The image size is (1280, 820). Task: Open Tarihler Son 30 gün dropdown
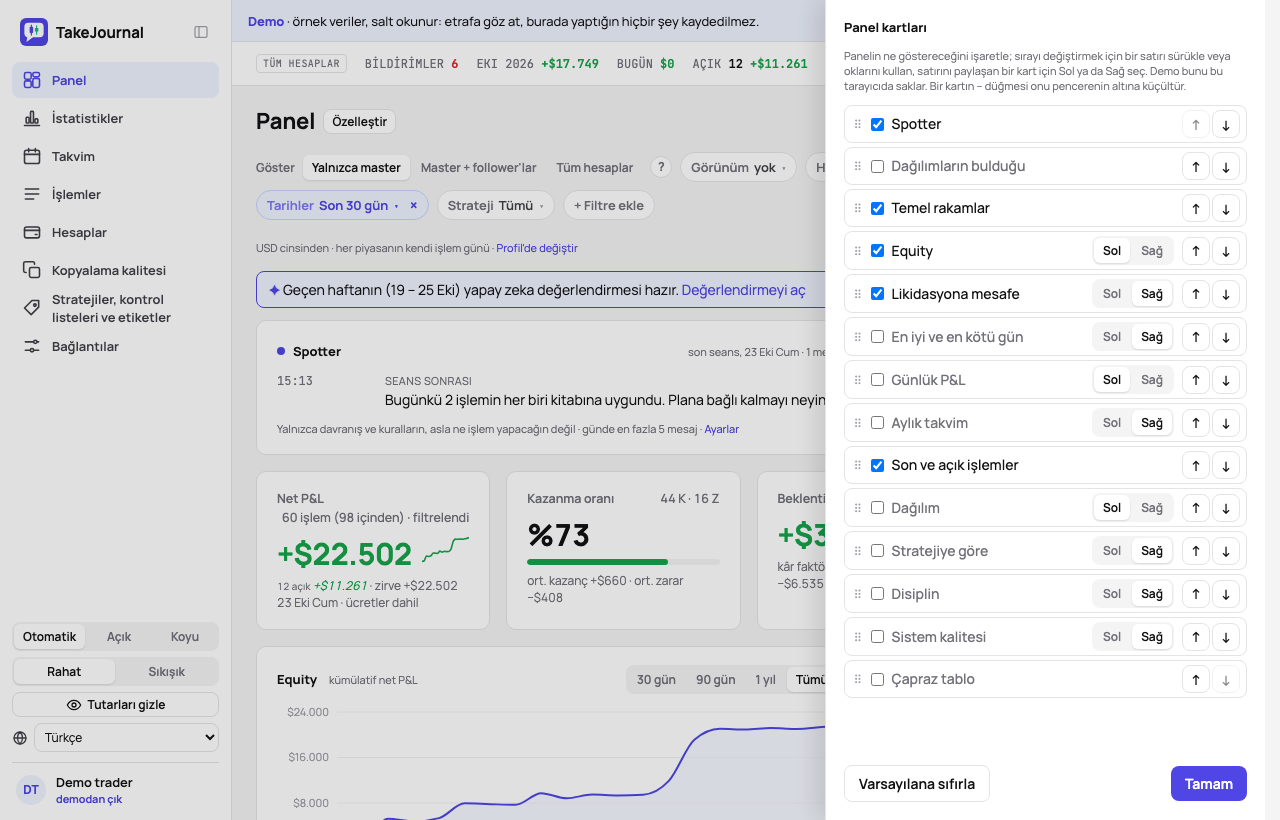coord(333,205)
